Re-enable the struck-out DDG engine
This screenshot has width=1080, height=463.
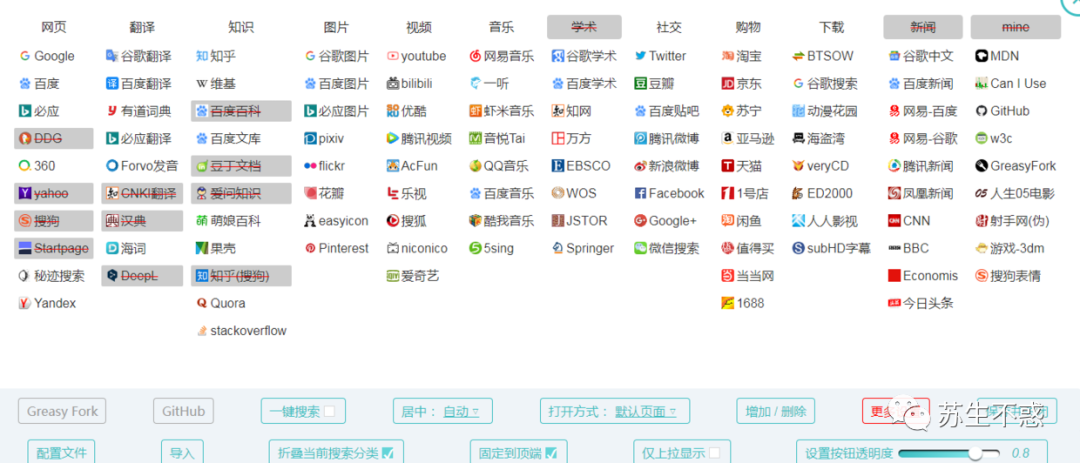click(54, 138)
